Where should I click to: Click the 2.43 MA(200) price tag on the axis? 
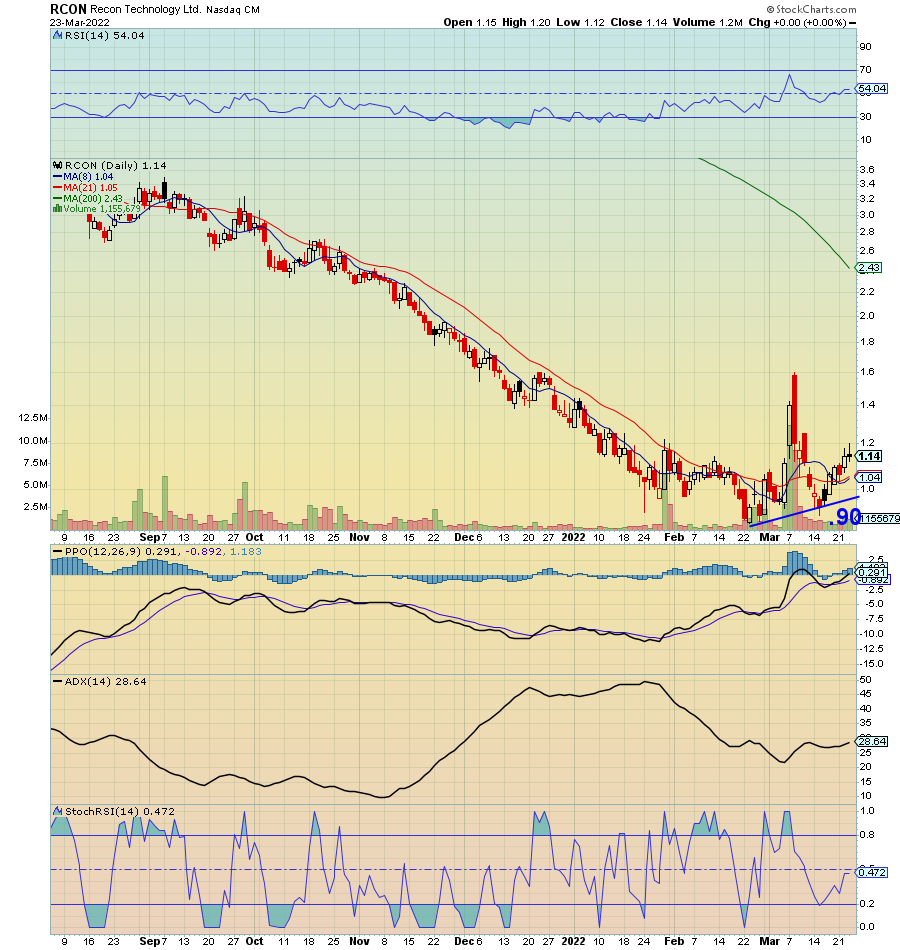pos(868,268)
